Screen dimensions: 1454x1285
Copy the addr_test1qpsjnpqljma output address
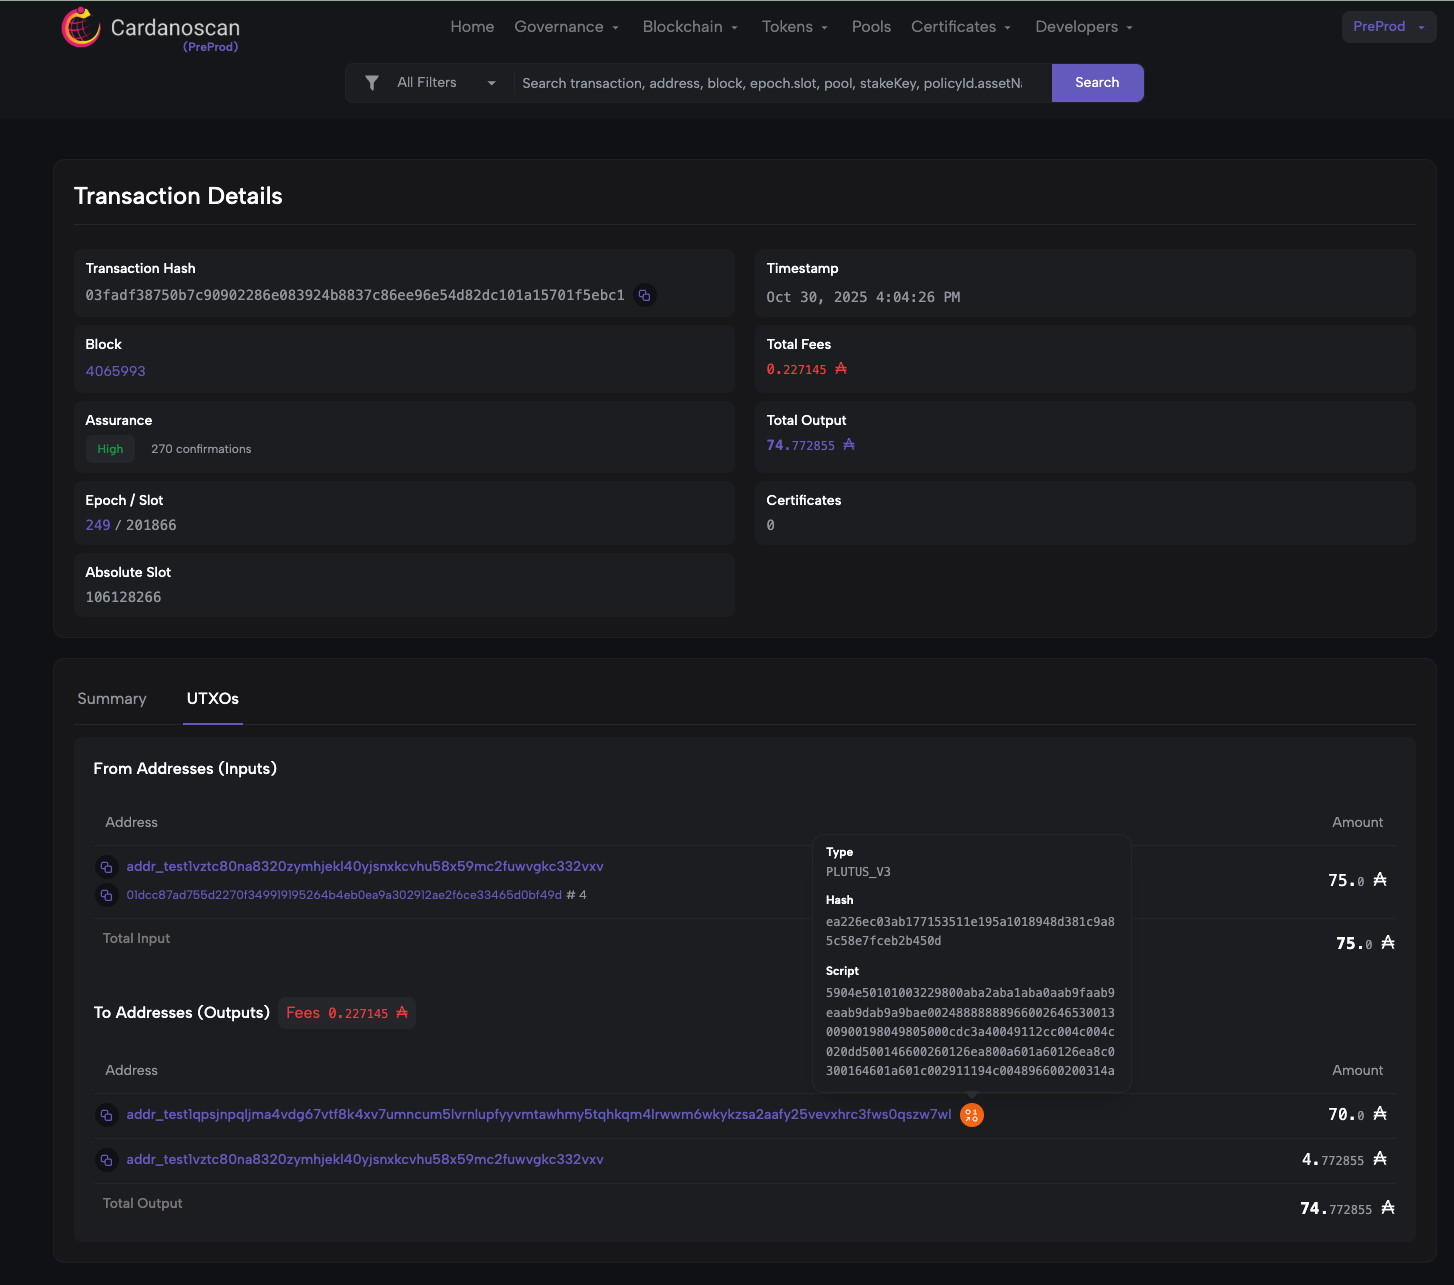coord(106,1115)
